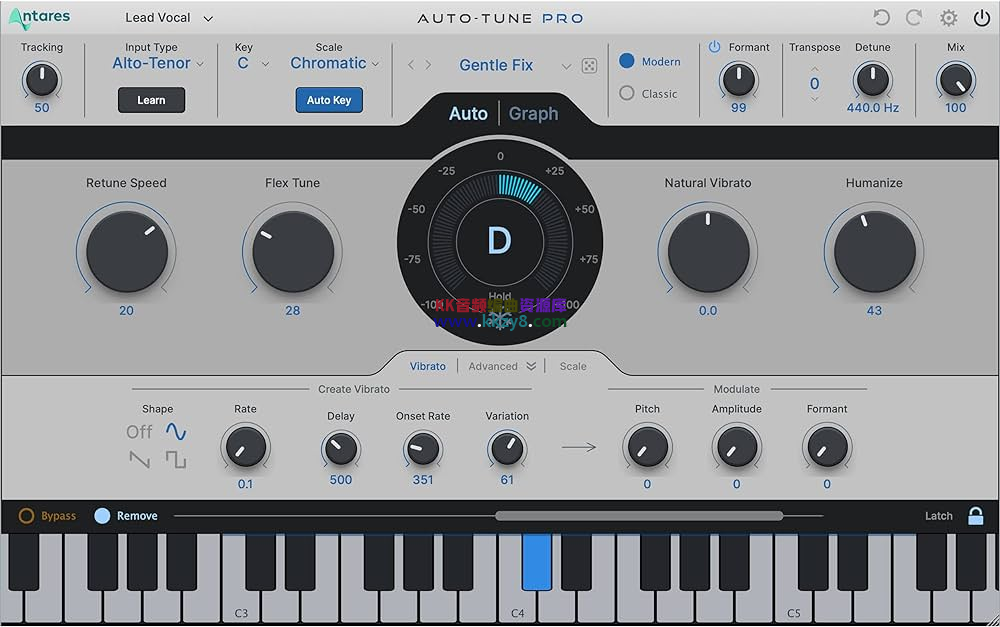Image resolution: width=1000 pixels, height=627 pixels.
Task: Open the settings gear icon
Action: (948, 17)
